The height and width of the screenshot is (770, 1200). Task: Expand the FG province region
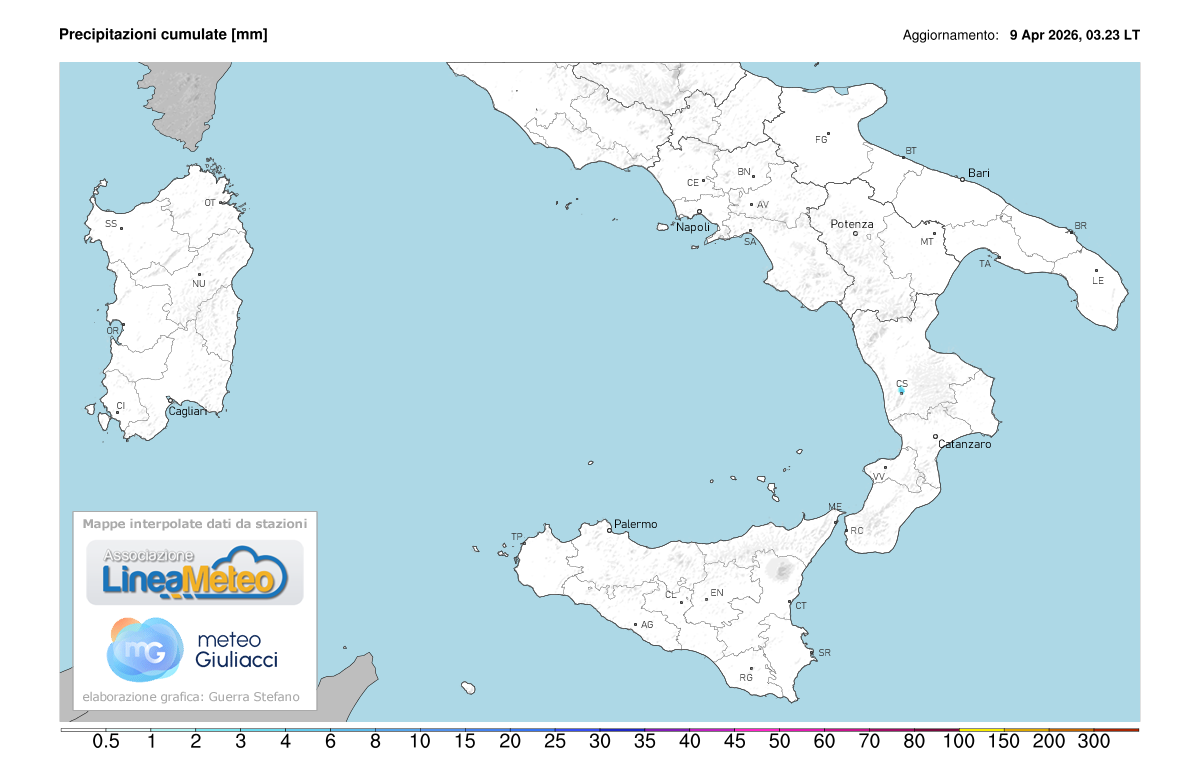click(822, 138)
